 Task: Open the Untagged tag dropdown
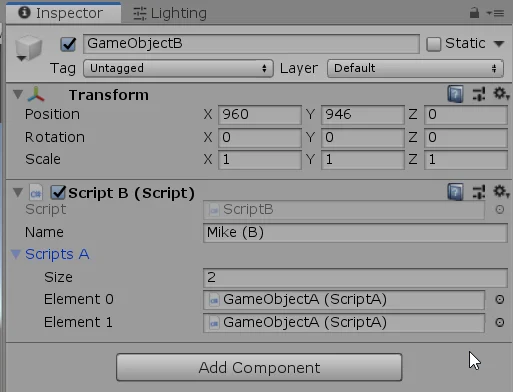pyautogui.click(x=178, y=68)
